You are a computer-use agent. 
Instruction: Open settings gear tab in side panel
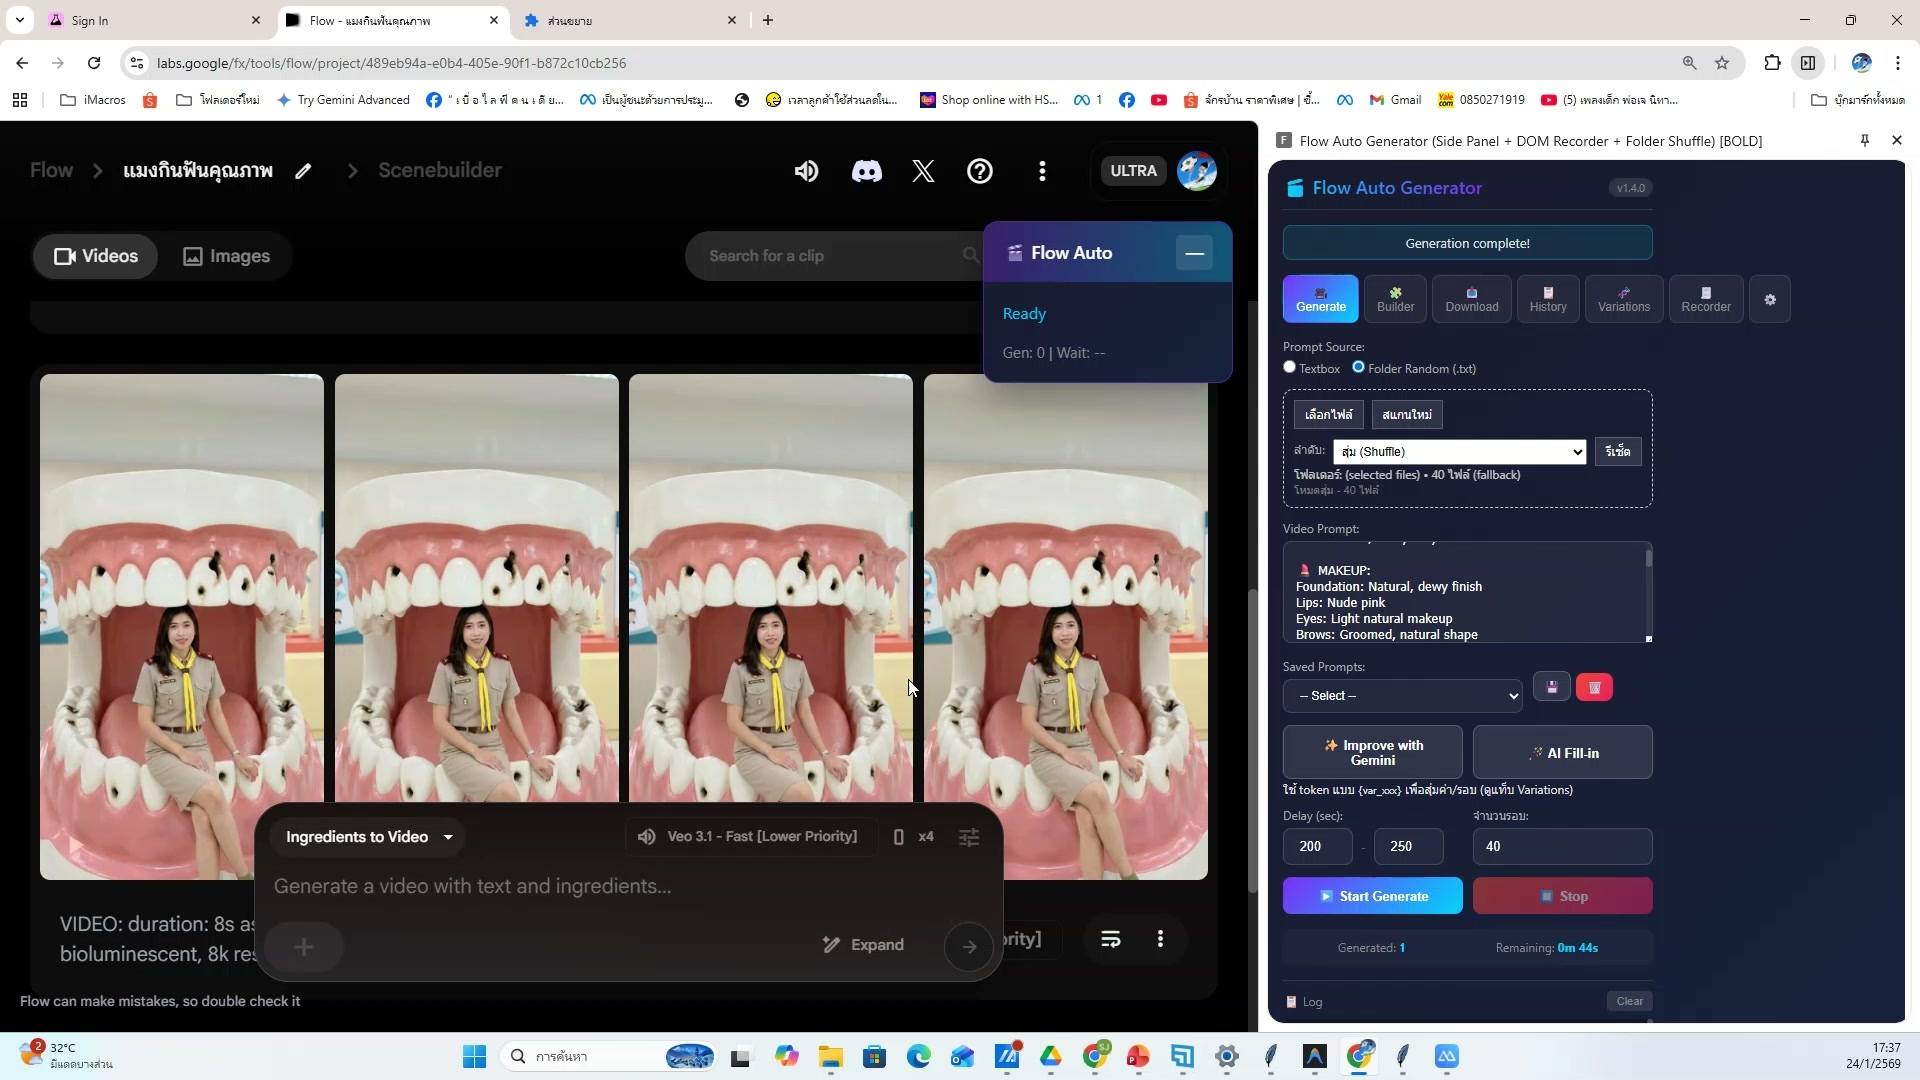1770,300
